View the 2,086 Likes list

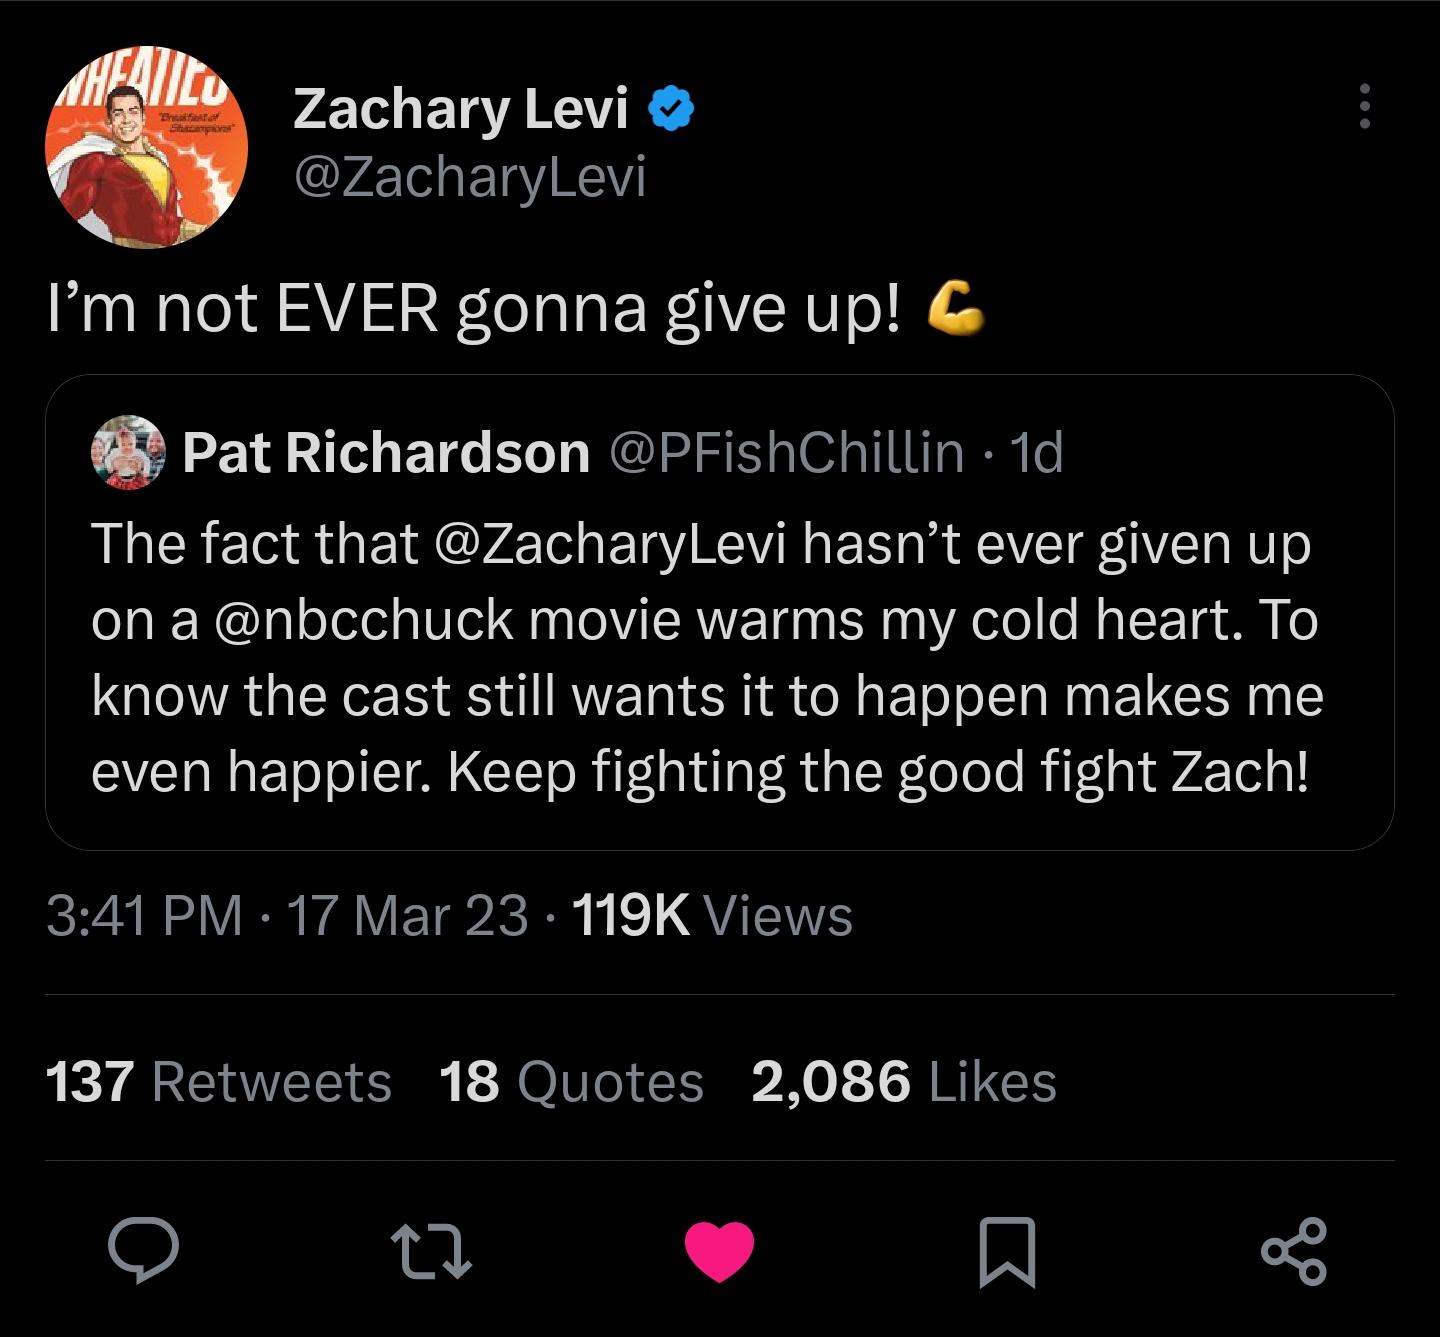point(904,1082)
